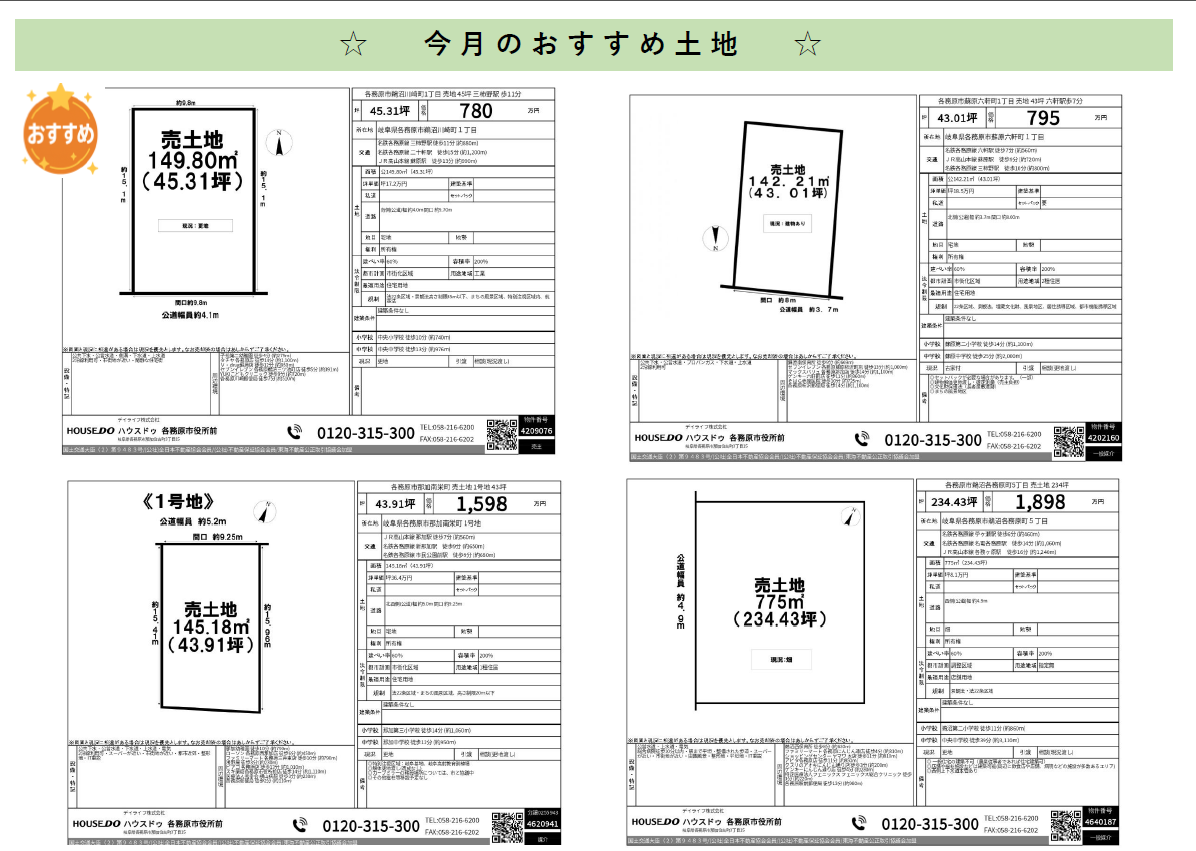Click the north compass in the 1号地 listing

[x=263, y=515]
